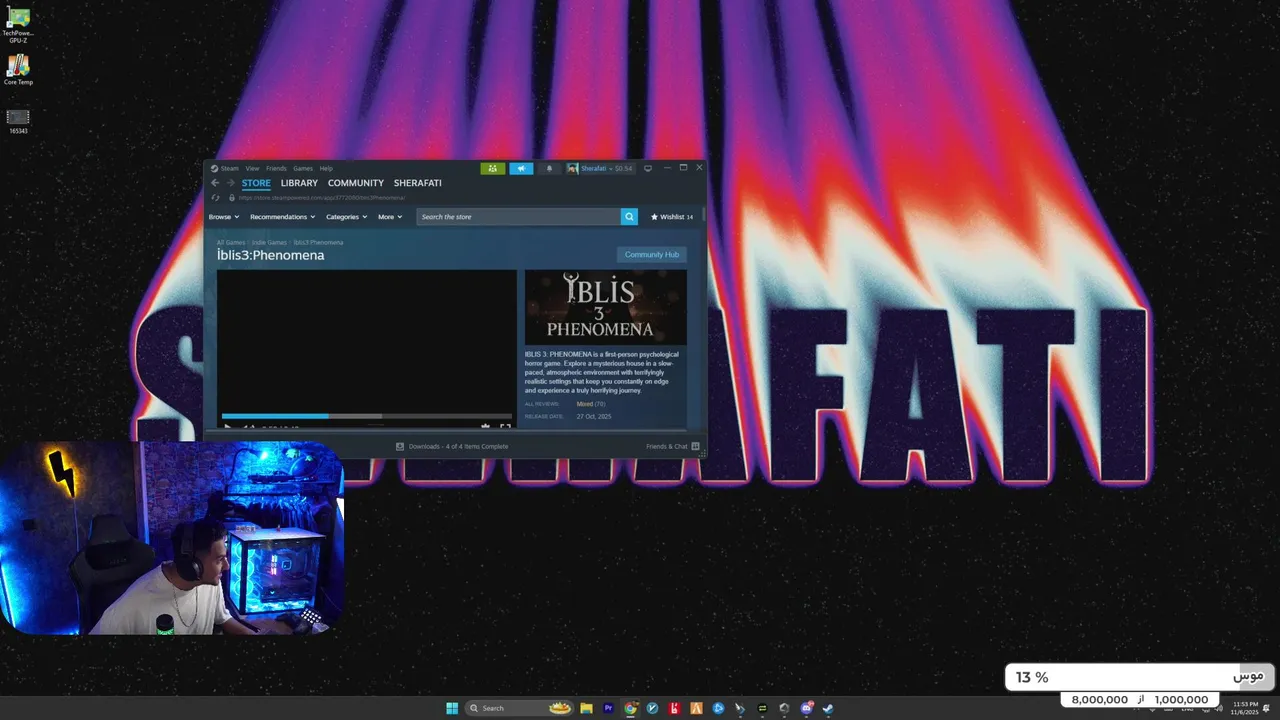Open the TechPowerUp GPU-Z desktop shortcut
The width and height of the screenshot is (1280, 720).
click(x=18, y=24)
